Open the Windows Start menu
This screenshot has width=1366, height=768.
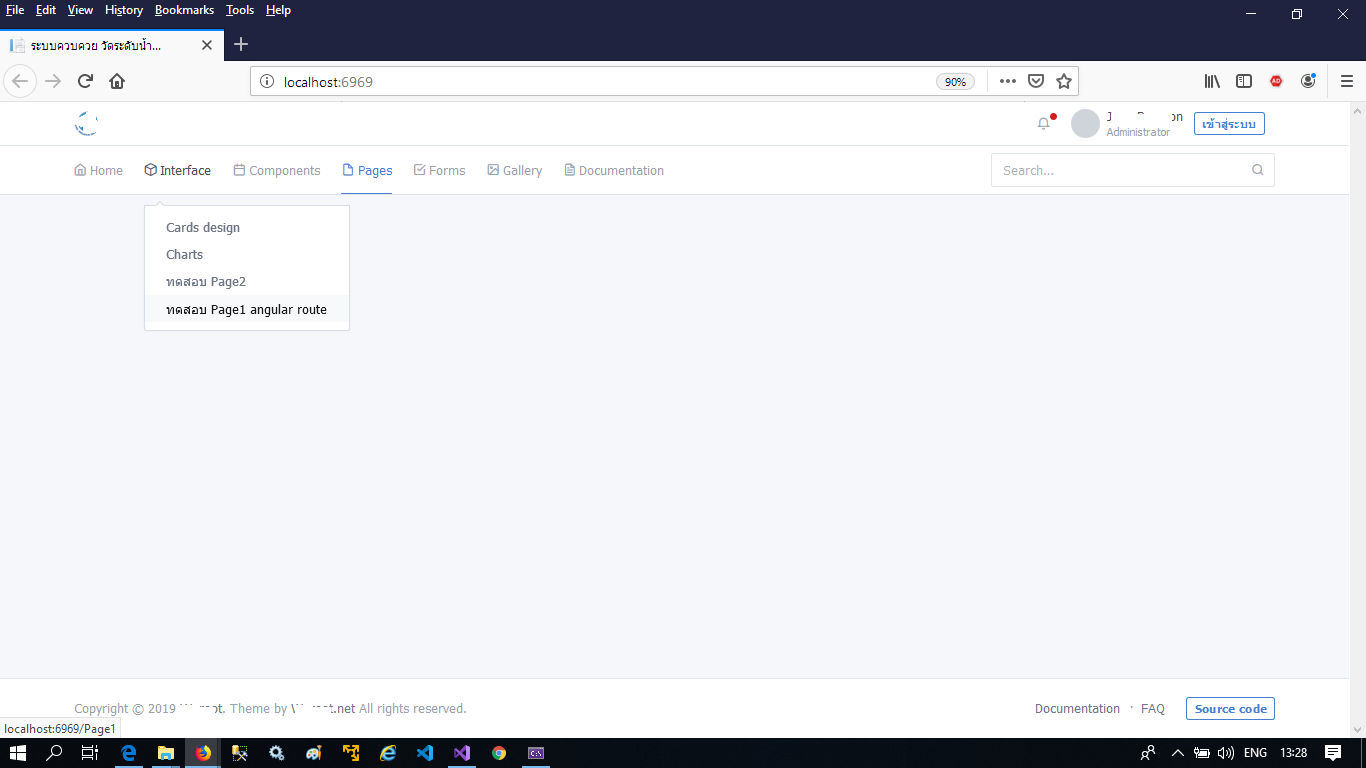[17, 753]
